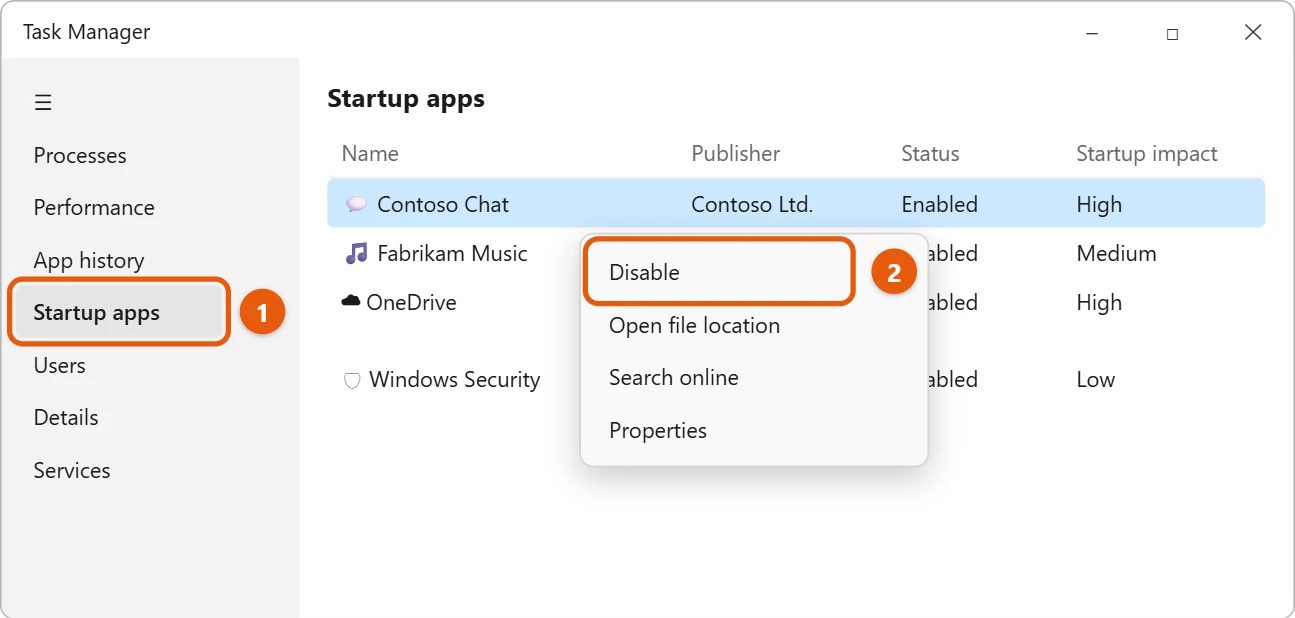Screen dimensions: 1295x618
Task: Click Enabled status of Contoso Chat
Action: coord(940,204)
